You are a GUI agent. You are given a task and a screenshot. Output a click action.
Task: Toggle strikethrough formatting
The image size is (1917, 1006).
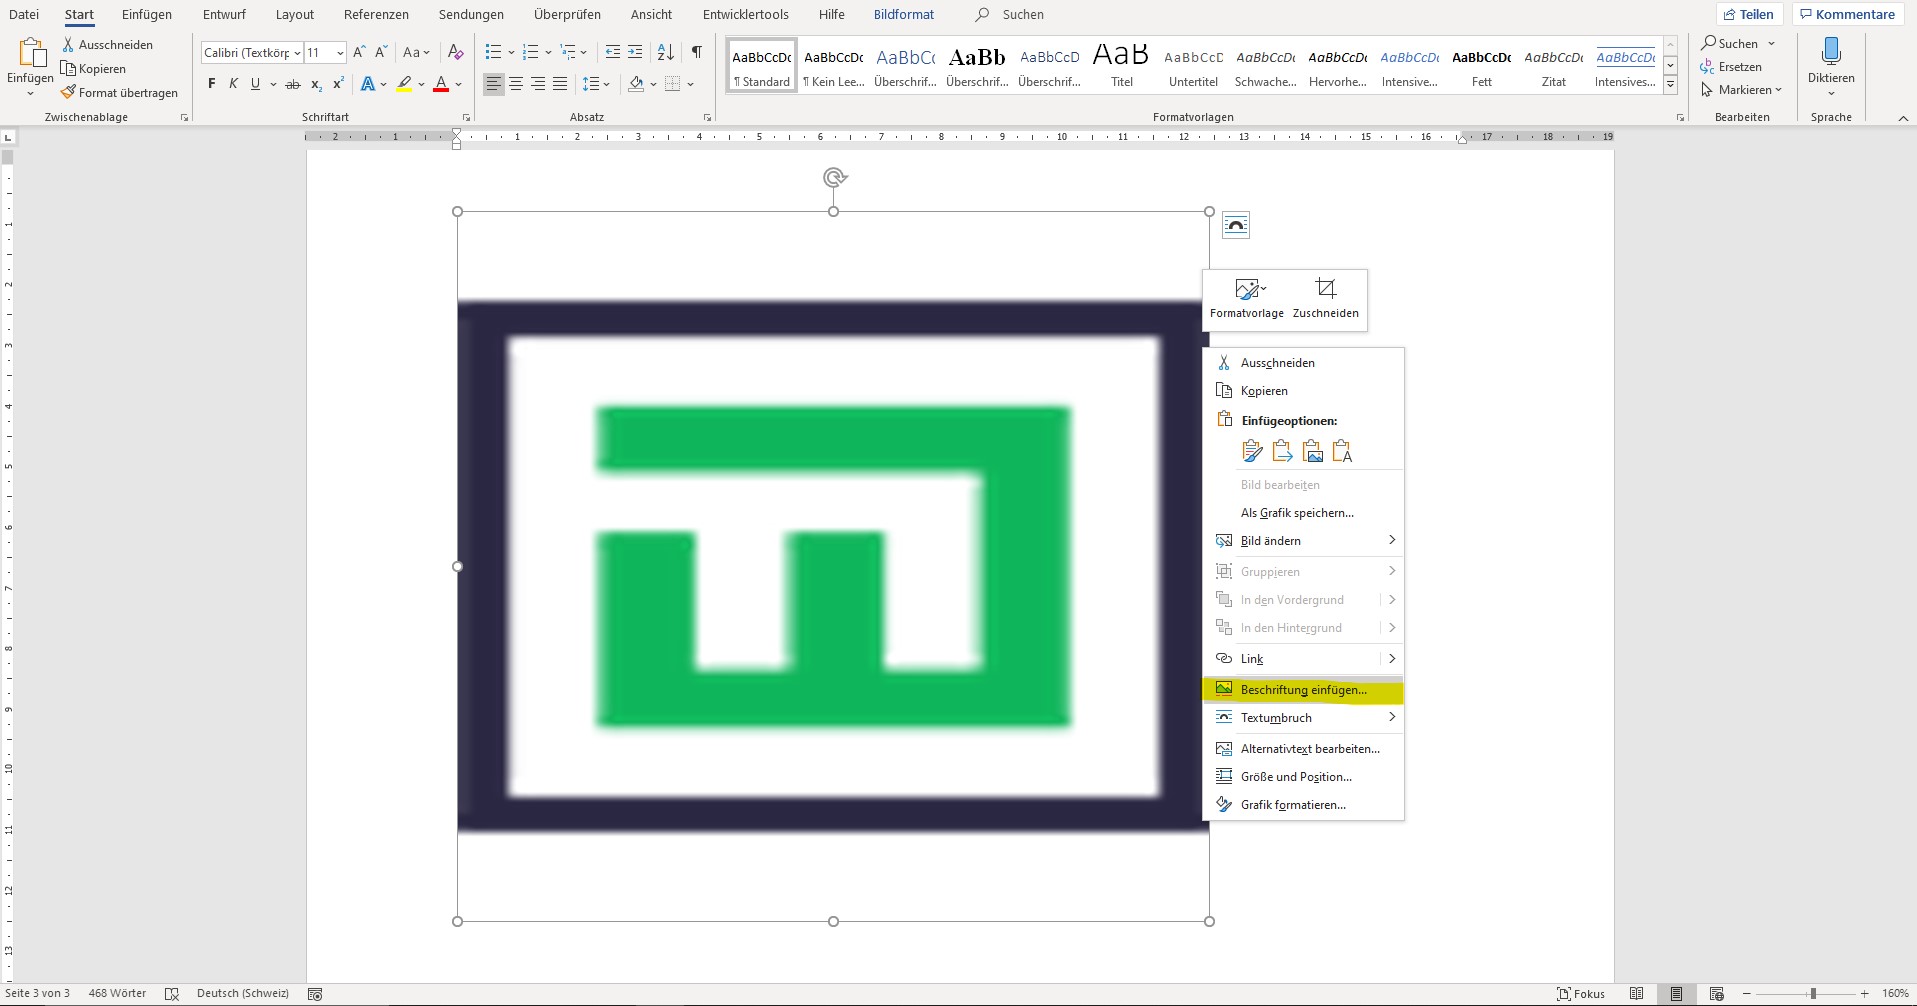coord(293,84)
